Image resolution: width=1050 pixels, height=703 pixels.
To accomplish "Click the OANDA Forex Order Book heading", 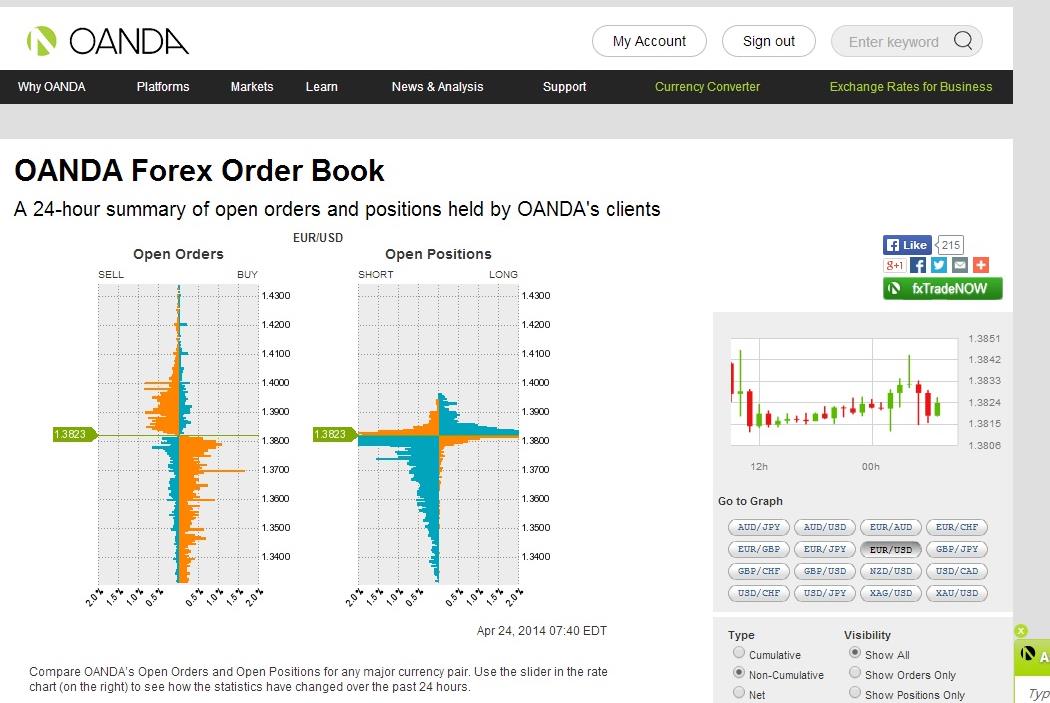I will point(200,171).
